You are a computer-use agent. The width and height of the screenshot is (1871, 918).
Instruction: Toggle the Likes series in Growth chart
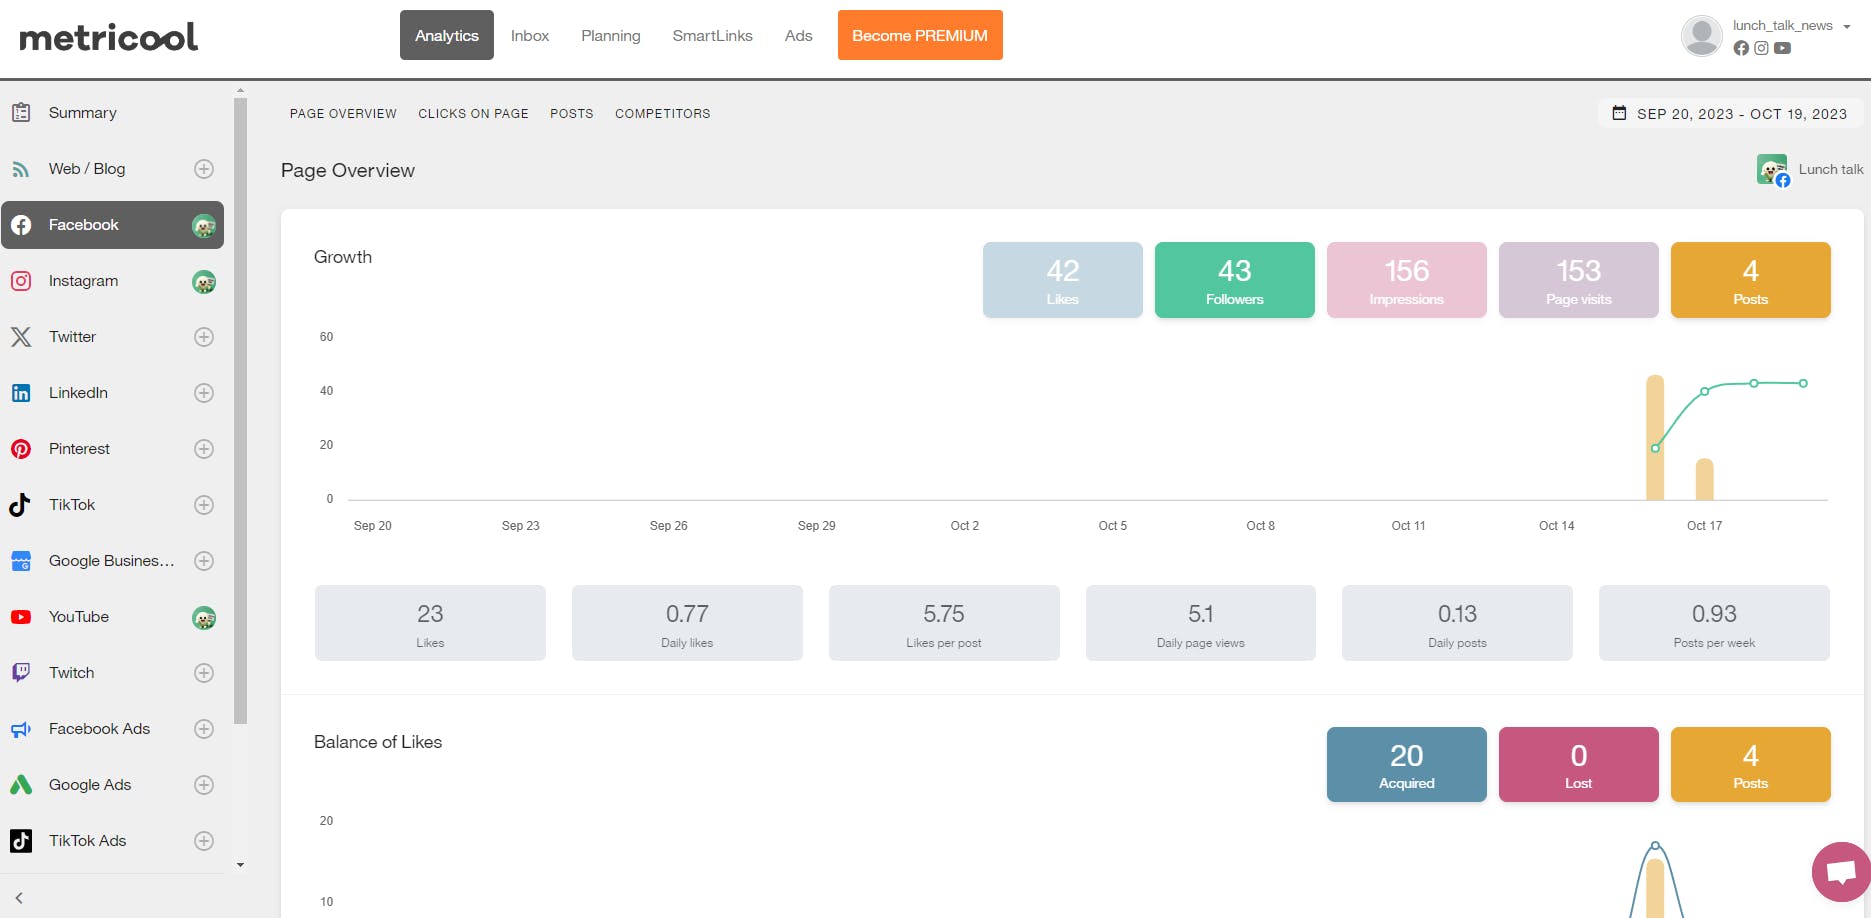1062,280
